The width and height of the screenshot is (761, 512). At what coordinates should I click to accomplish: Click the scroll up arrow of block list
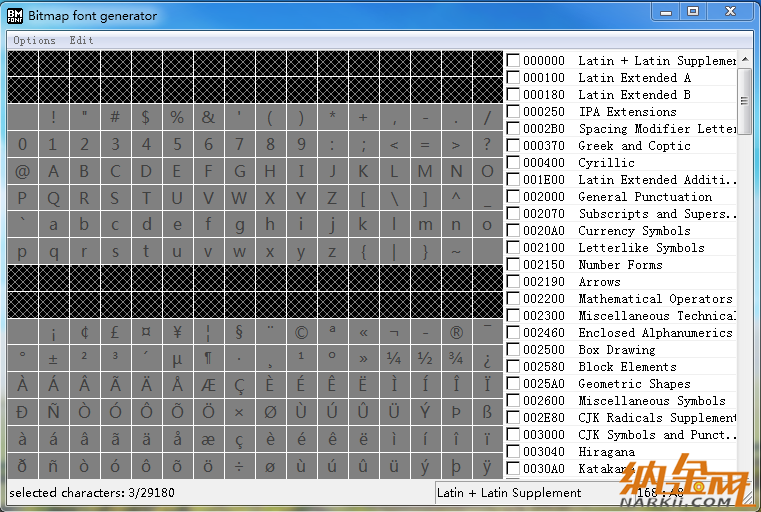coord(745,59)
